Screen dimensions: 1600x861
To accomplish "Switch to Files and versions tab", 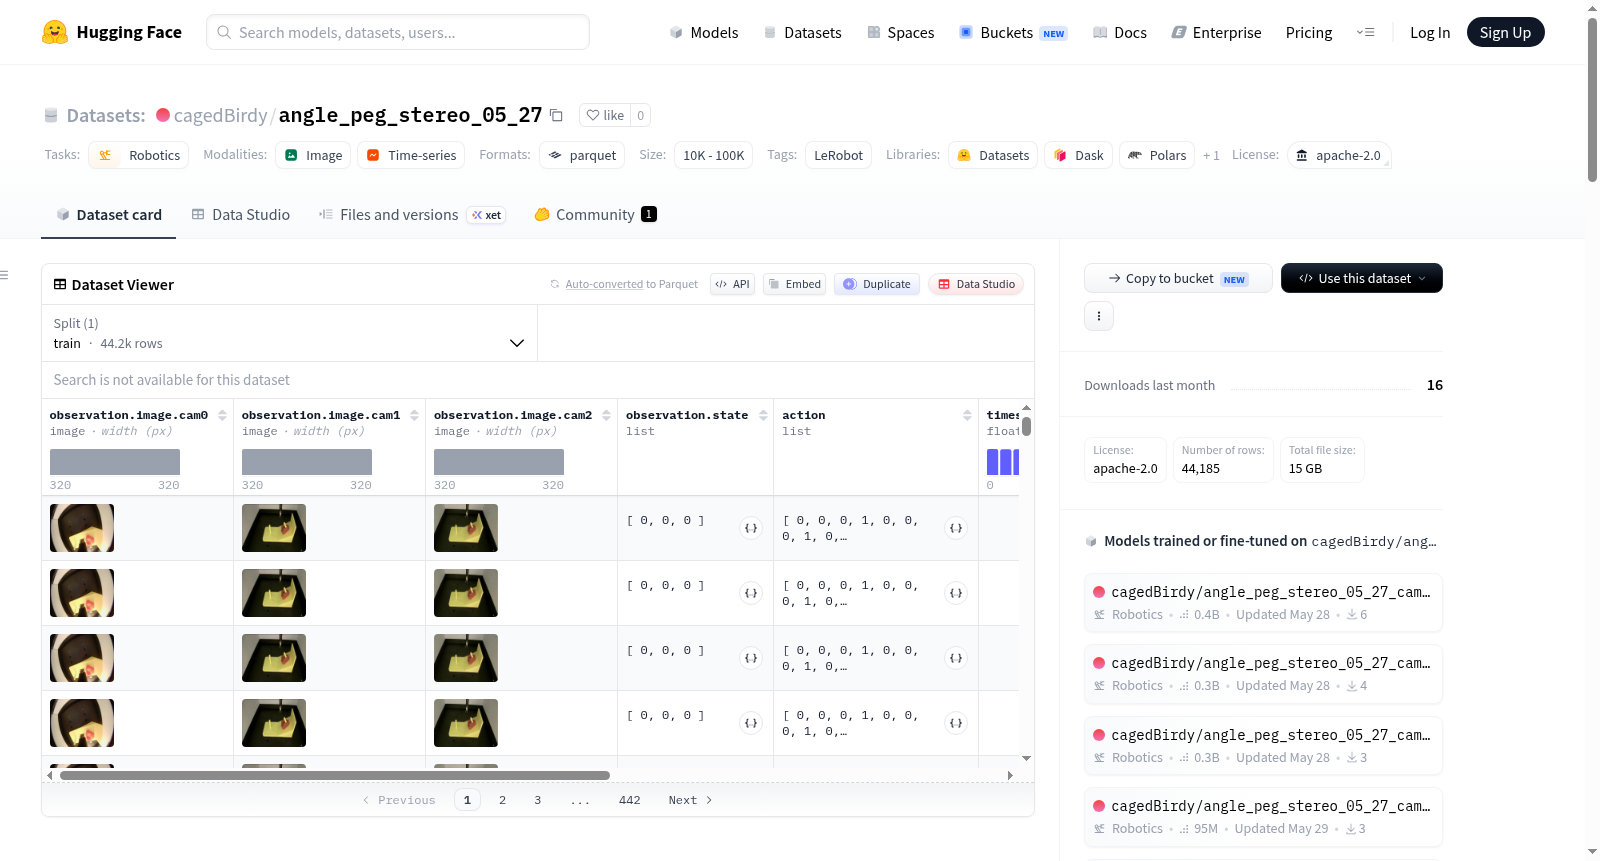I will (x=412, y=215).
